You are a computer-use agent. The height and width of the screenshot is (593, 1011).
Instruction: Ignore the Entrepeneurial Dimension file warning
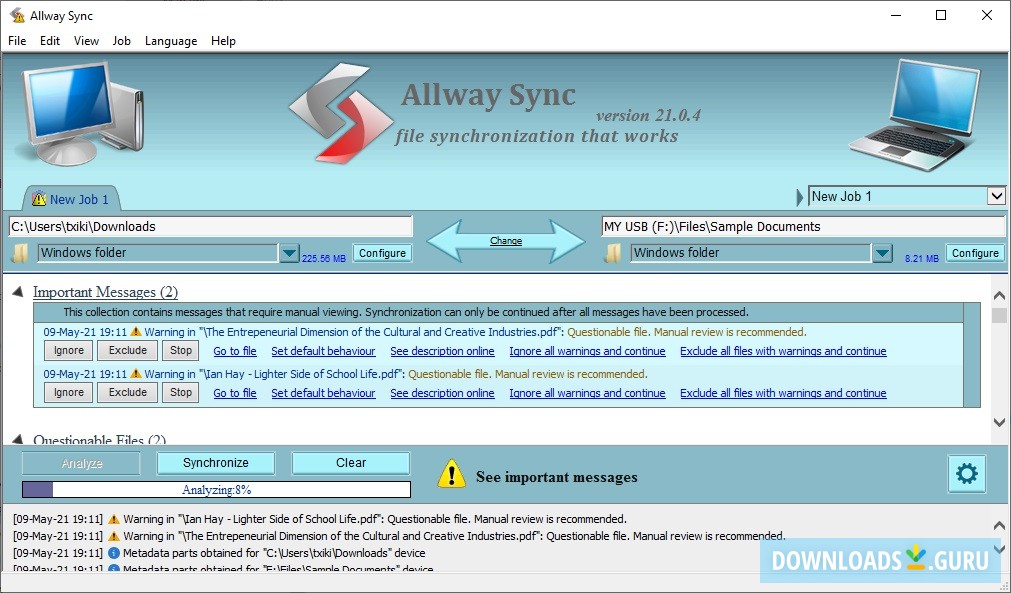(68, 351)
